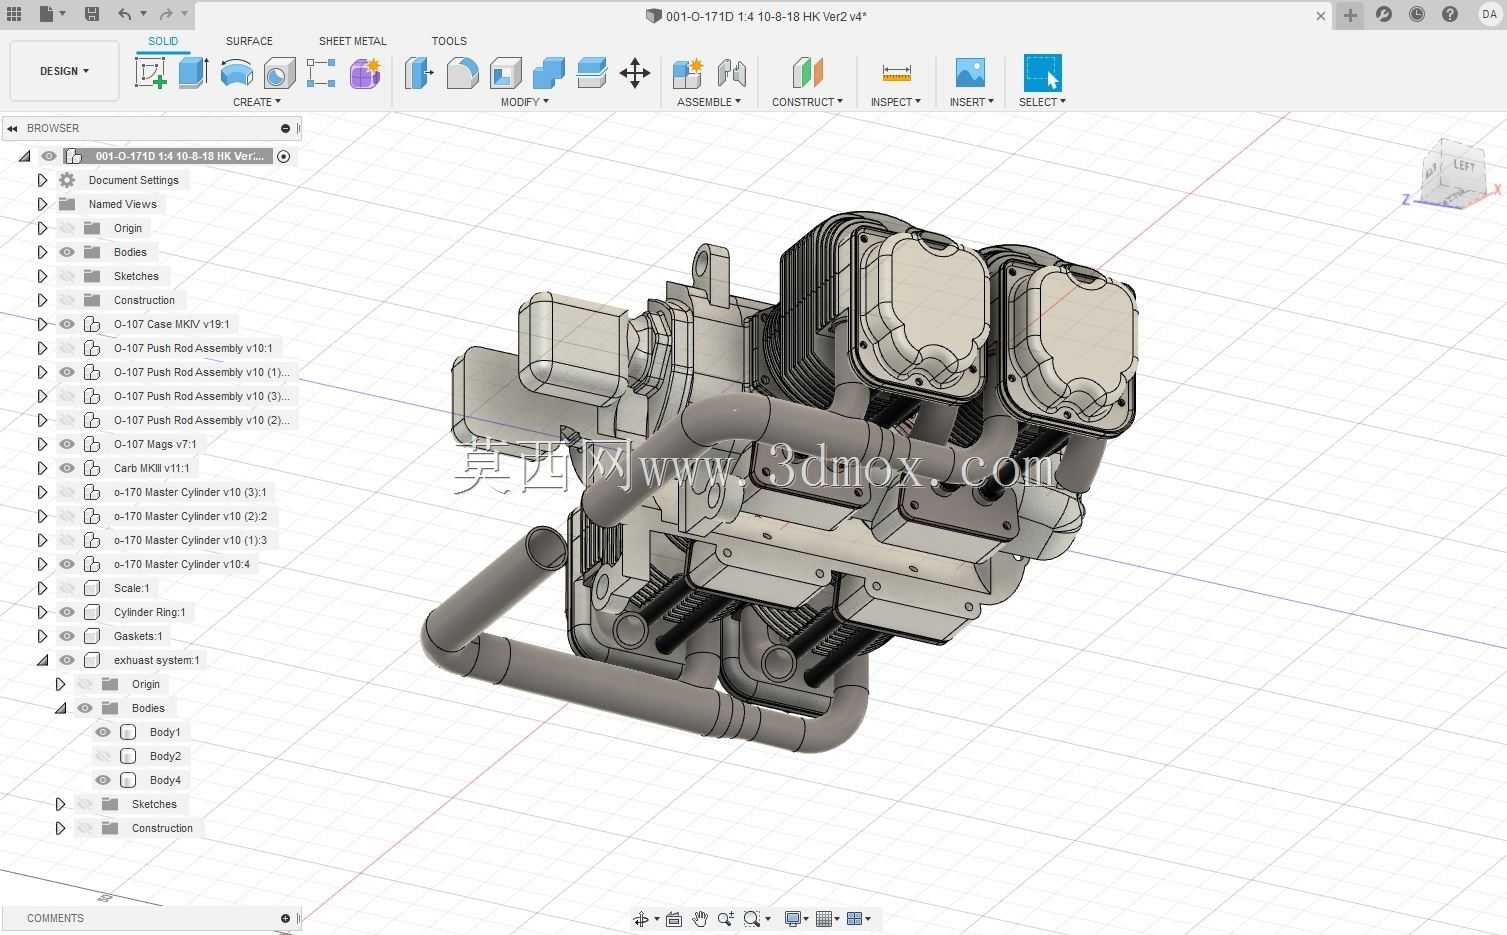This screenshot has width=1507, height=935.
Task: Toggle visibility of exhuast system:1
Action: tap(67, 660)
